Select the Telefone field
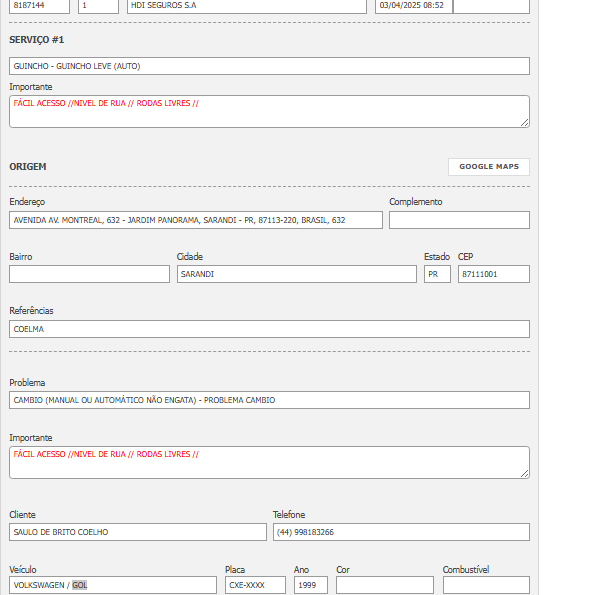The width and height of the screenshot is (609, 595). 401,532
